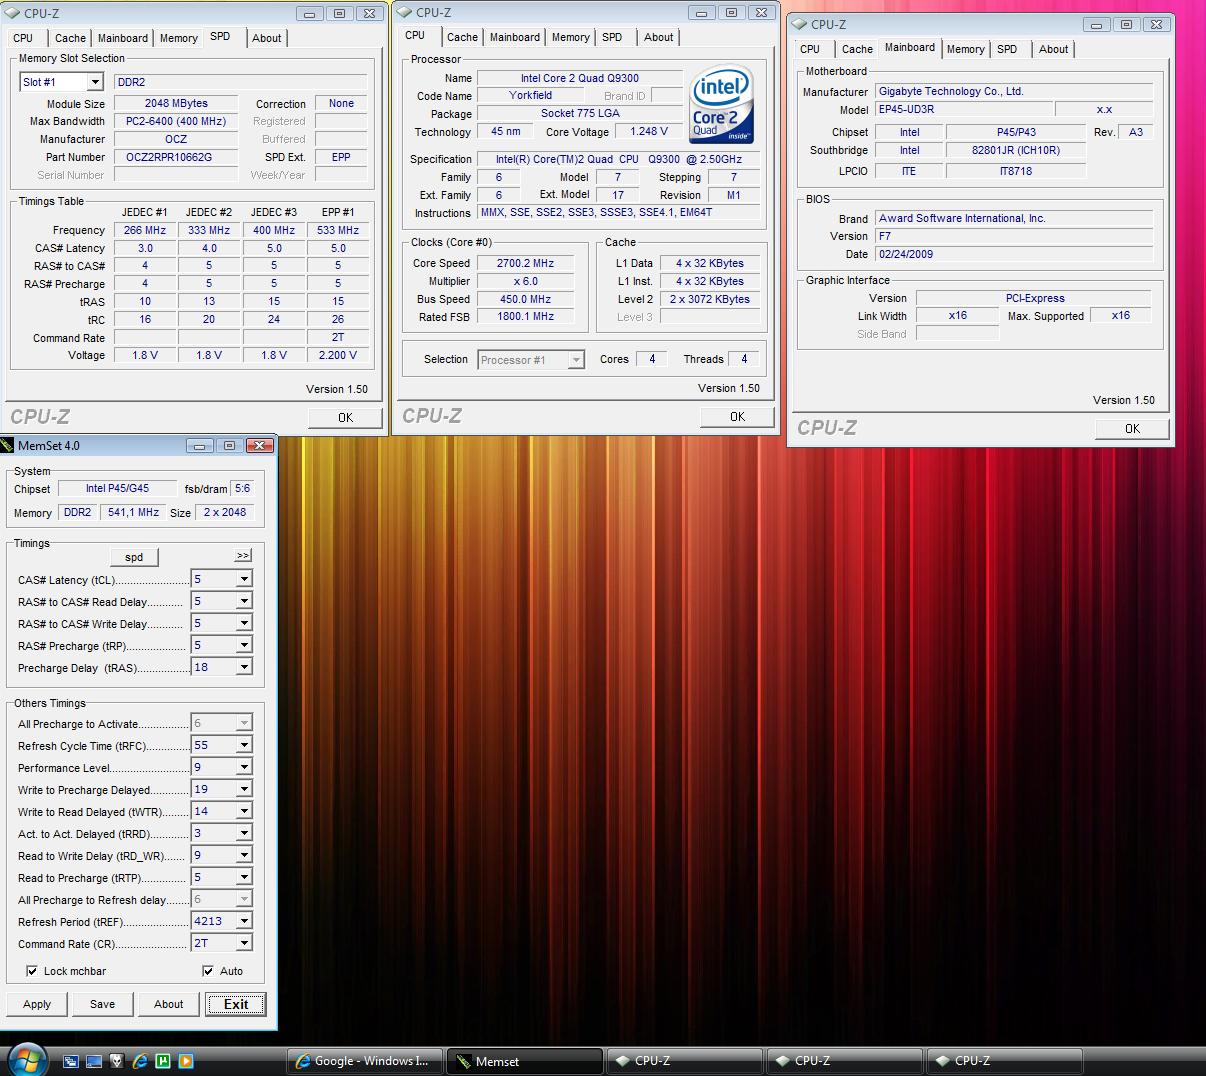Open Act. to Act. Delayed (tRRD) dropdown

click(x=243, y=833)
